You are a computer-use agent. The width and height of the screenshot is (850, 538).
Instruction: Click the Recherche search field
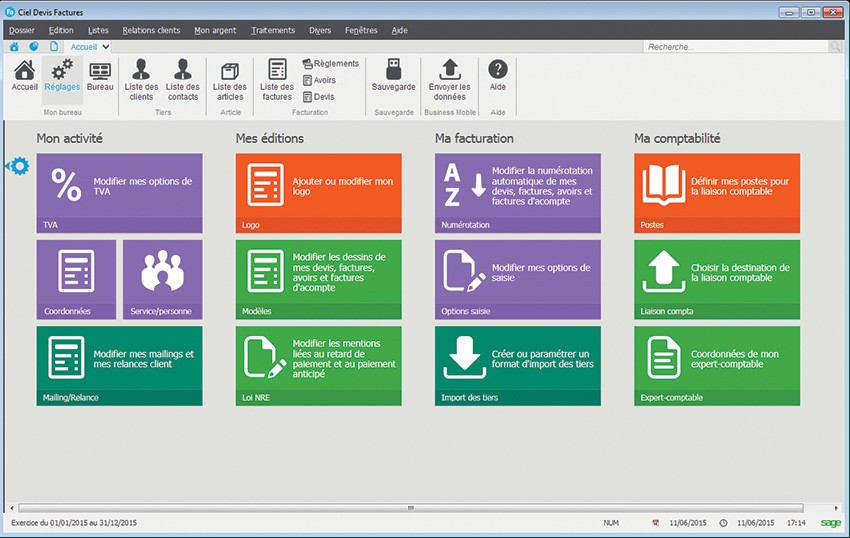point(735,47)
